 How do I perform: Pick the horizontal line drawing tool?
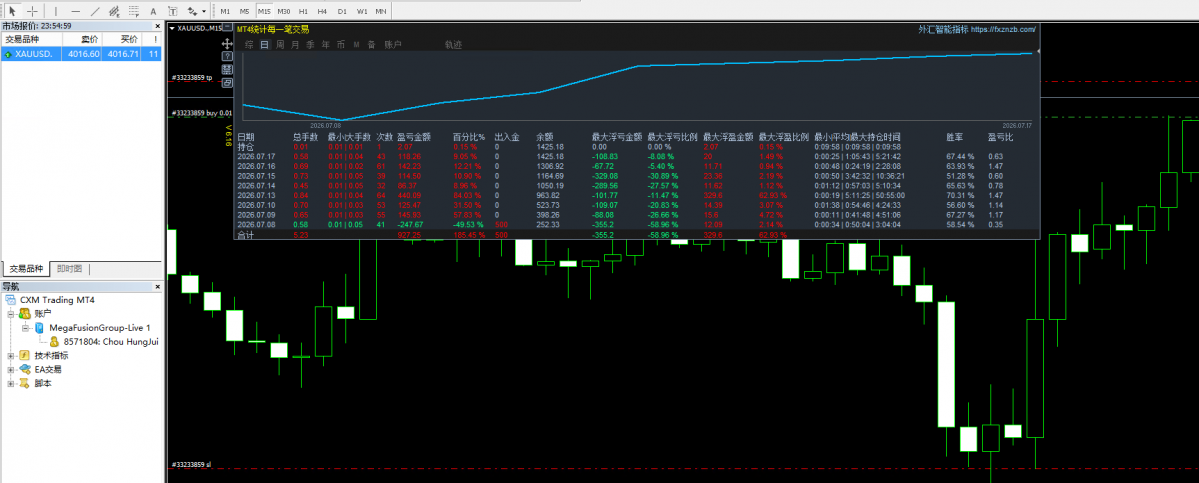click(75, 11)
